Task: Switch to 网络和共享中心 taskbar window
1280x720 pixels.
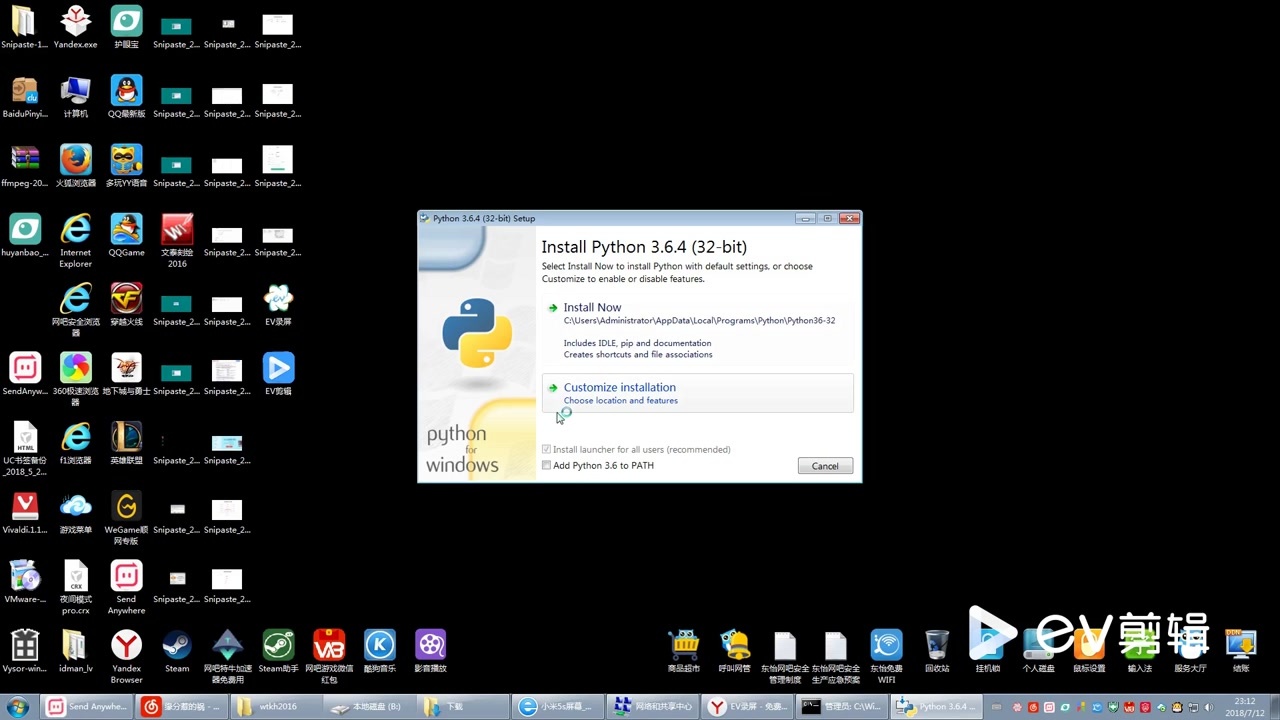Action: coord(654,707)
